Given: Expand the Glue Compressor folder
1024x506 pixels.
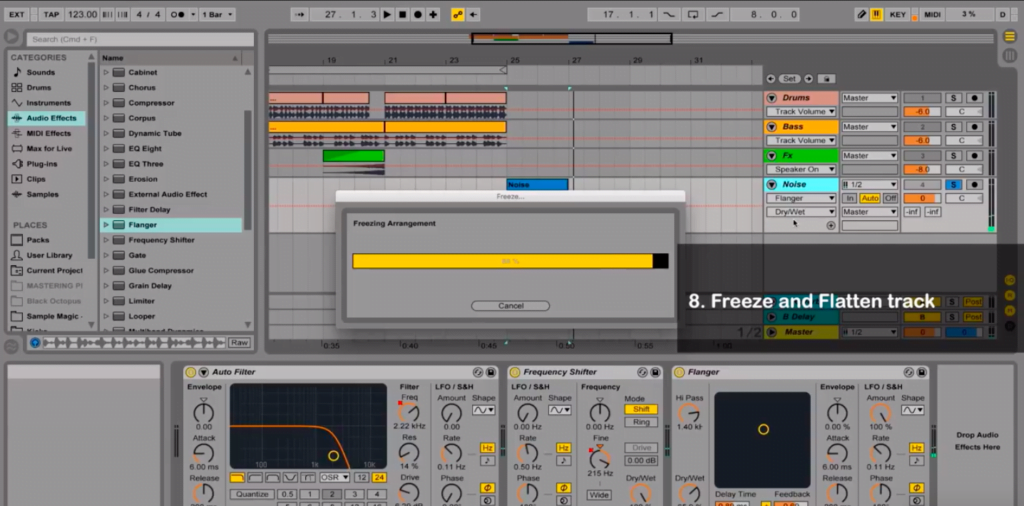Looking at the screenshot, I should (106, 270).
